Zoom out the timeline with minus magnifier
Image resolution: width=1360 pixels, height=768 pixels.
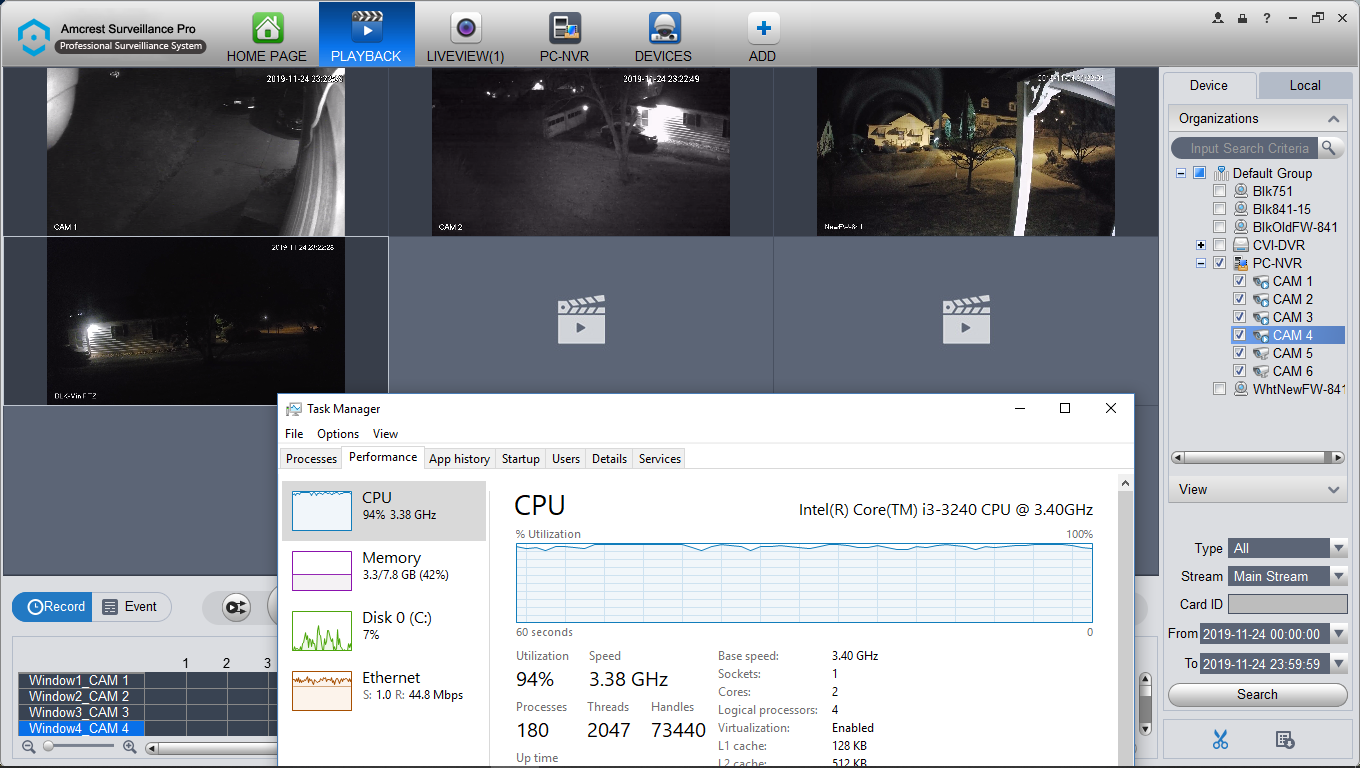pos(28,746)
